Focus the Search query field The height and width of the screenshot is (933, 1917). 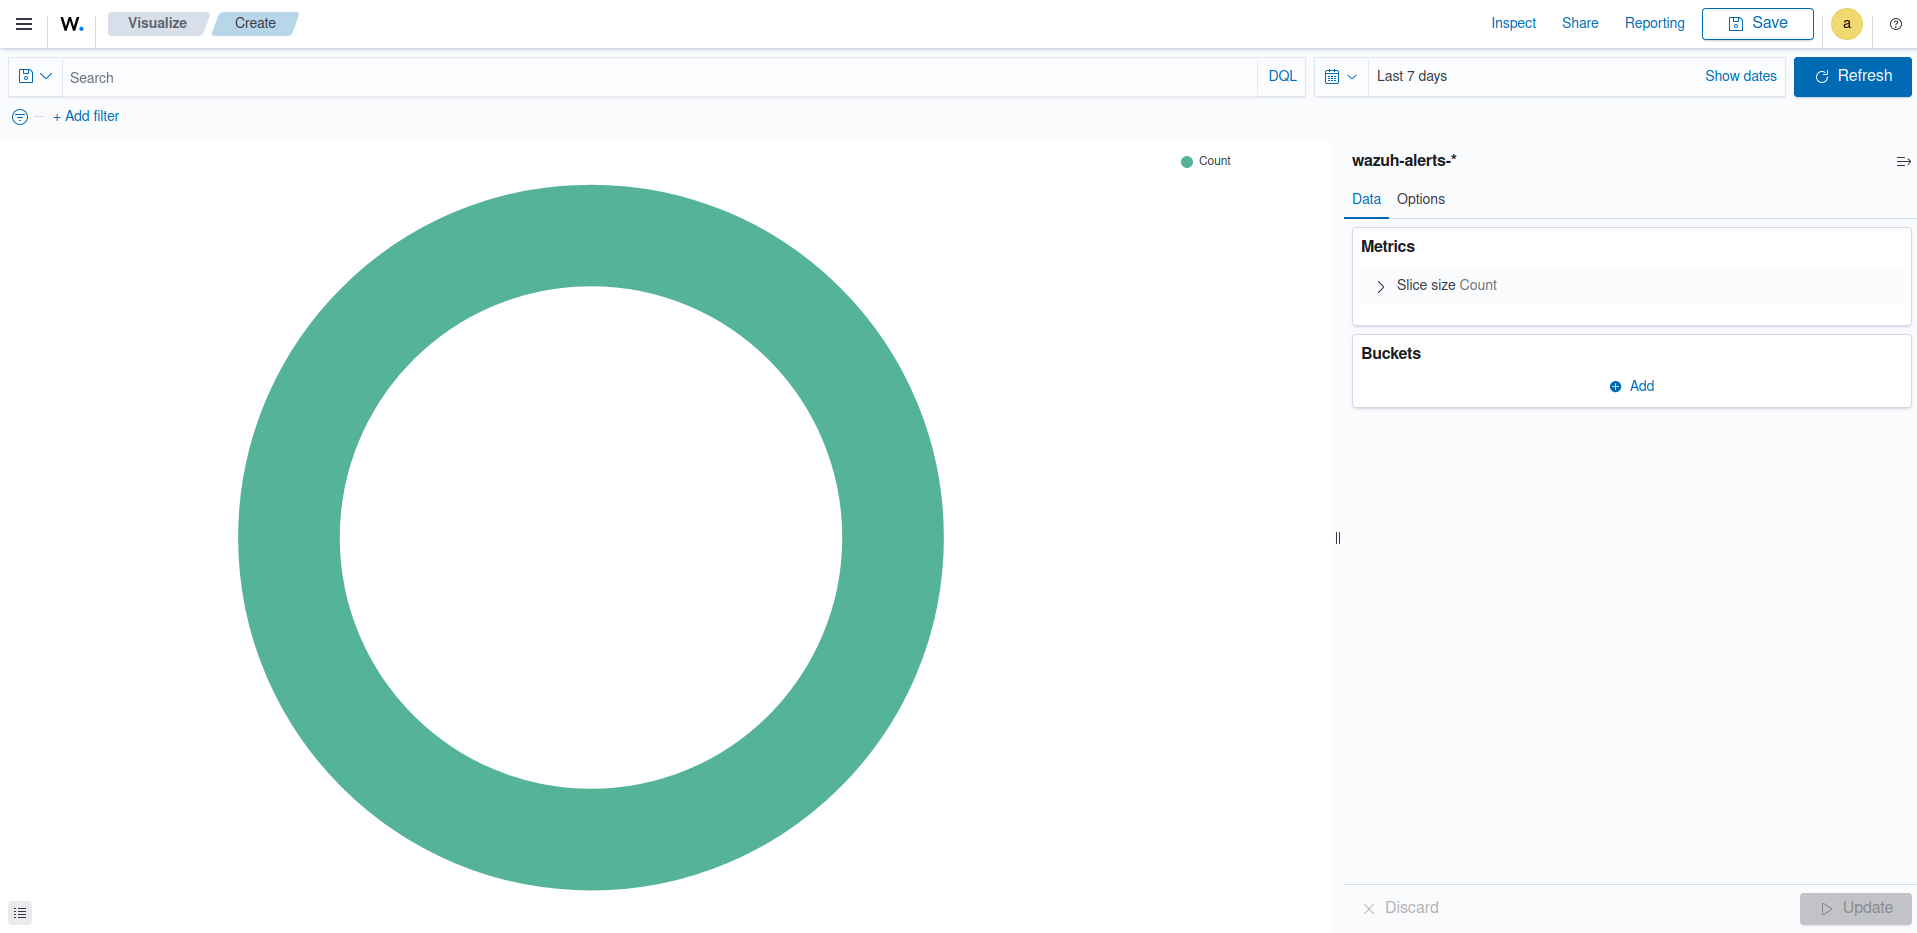click(660, 77)
